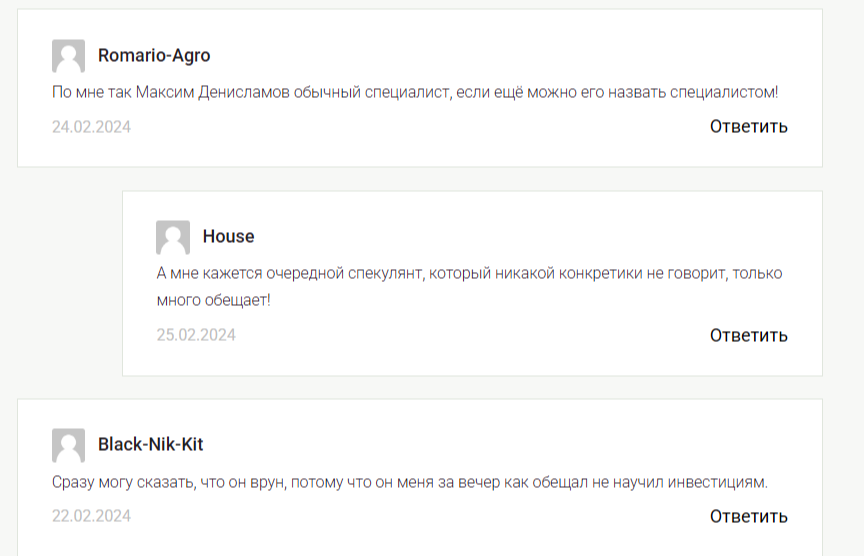Open the Romario-Agro username
The image size is (864, 556).
pyautogui.click(x=154, y=56)
